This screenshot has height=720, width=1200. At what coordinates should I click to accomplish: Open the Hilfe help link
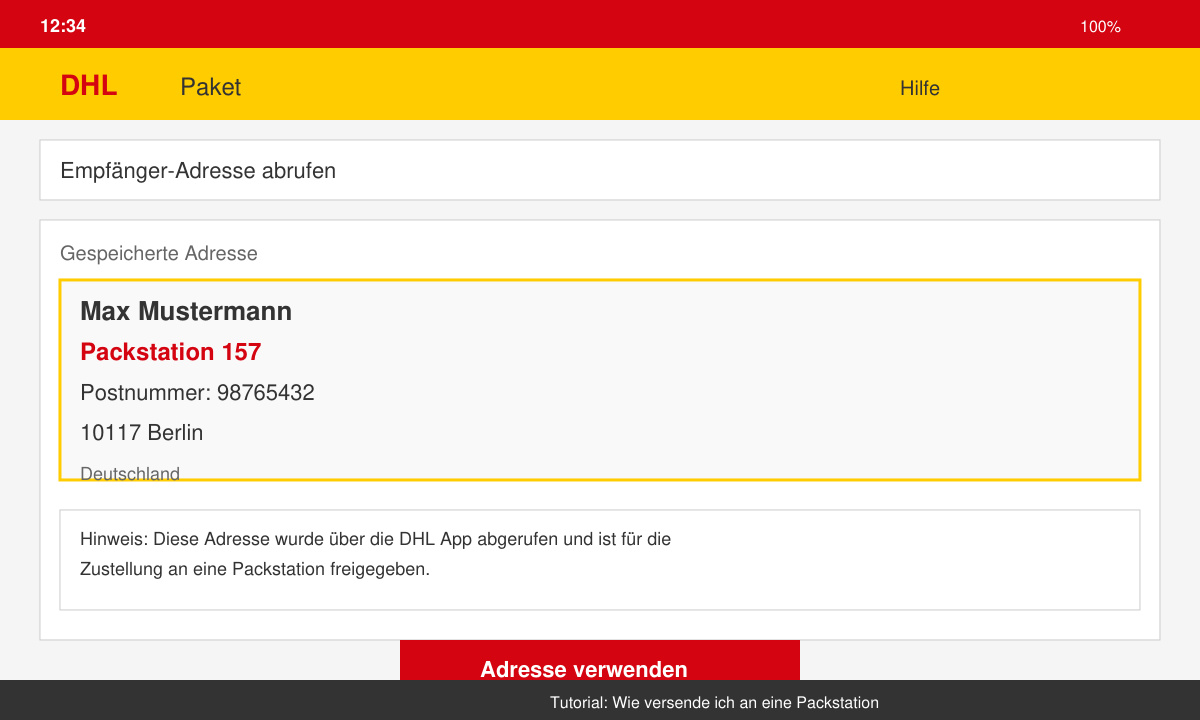(x=919, y=88)
